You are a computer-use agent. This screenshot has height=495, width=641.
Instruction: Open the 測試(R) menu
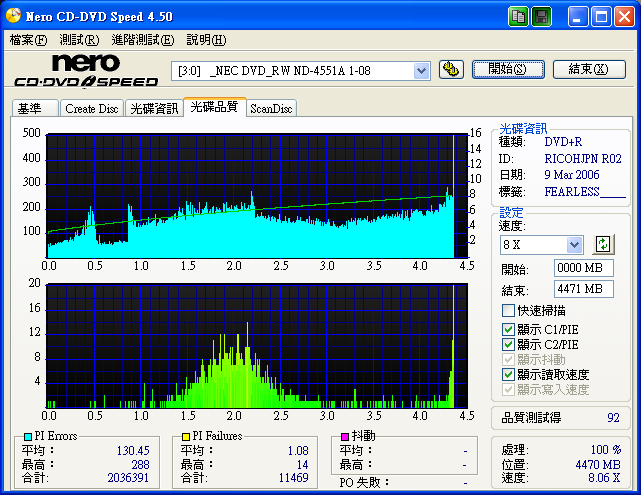point(79,40)
